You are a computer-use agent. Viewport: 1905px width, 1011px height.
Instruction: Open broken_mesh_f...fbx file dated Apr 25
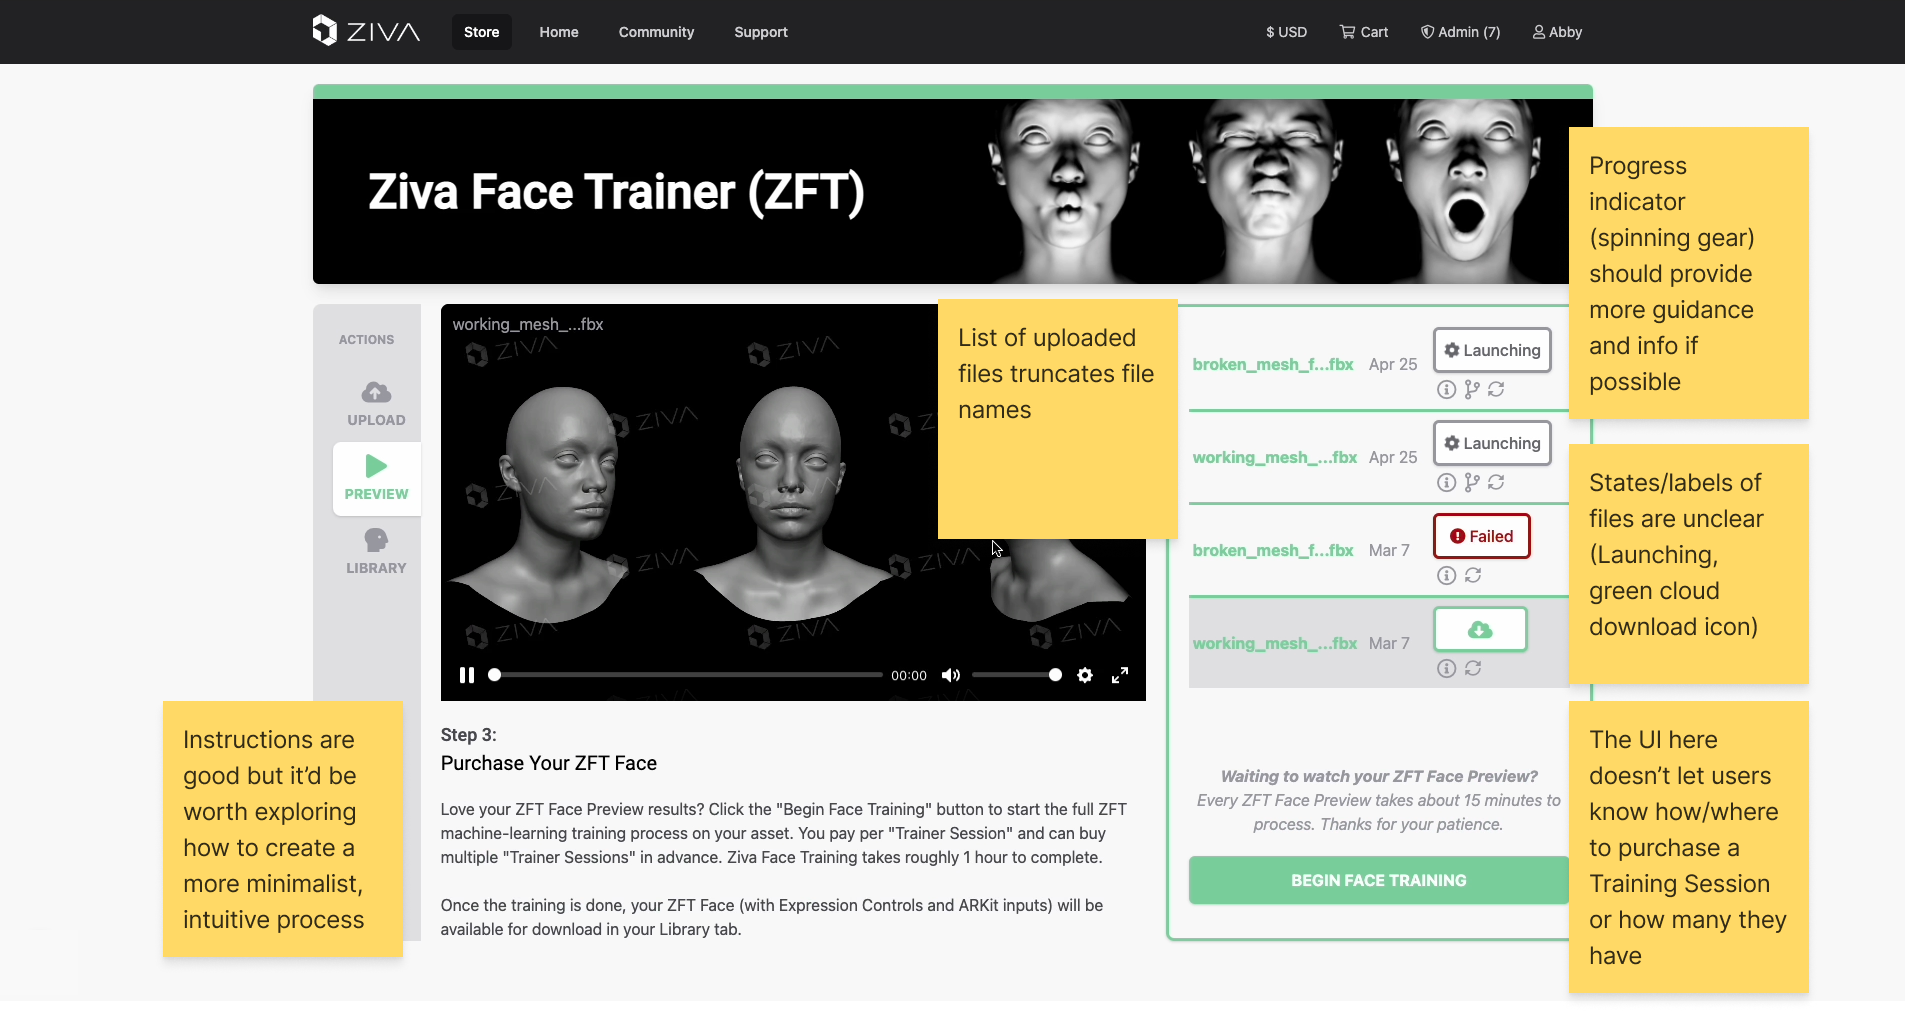tap(1273, 365)
